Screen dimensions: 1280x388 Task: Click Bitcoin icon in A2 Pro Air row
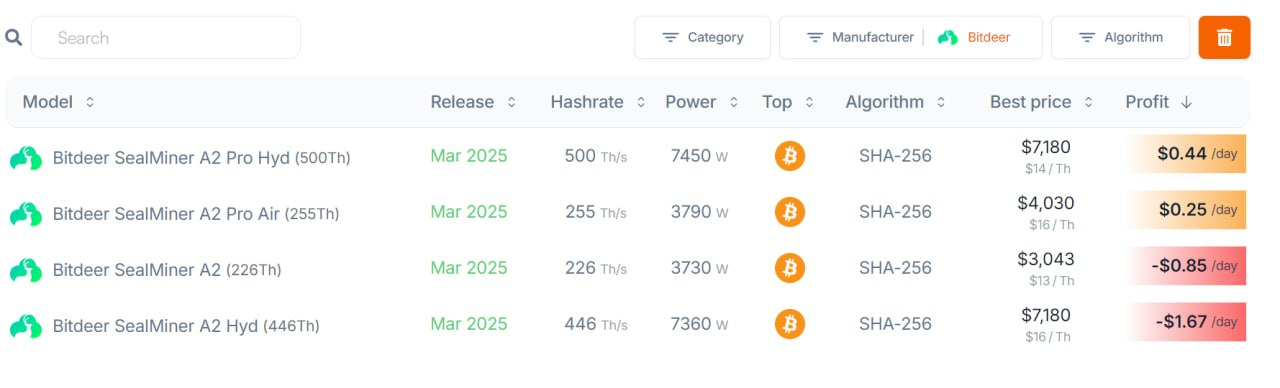789,212
